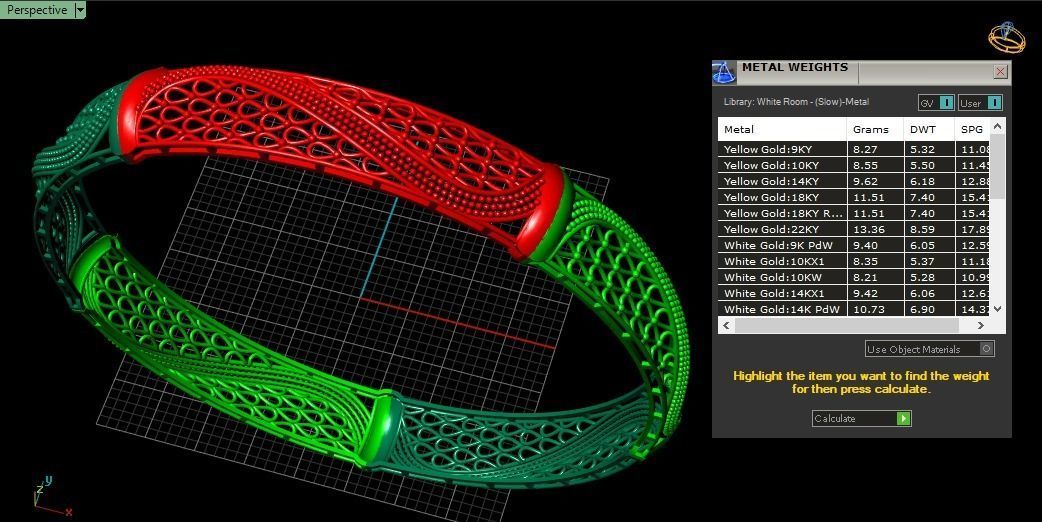
Task: Click the 6.90 DWT cell
Action: [929, 309]
